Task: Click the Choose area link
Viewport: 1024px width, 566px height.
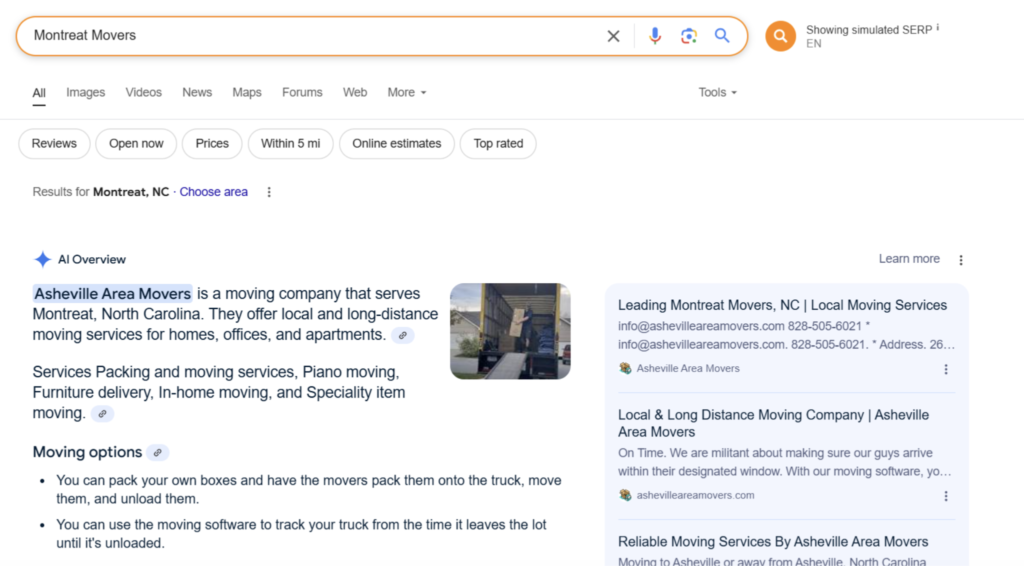Action: tap(213, 192)
